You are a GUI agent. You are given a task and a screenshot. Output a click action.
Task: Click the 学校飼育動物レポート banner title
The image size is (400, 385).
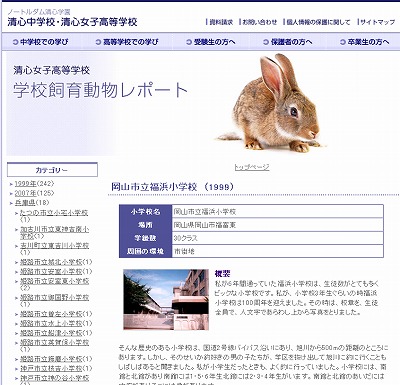click(100, 90)
